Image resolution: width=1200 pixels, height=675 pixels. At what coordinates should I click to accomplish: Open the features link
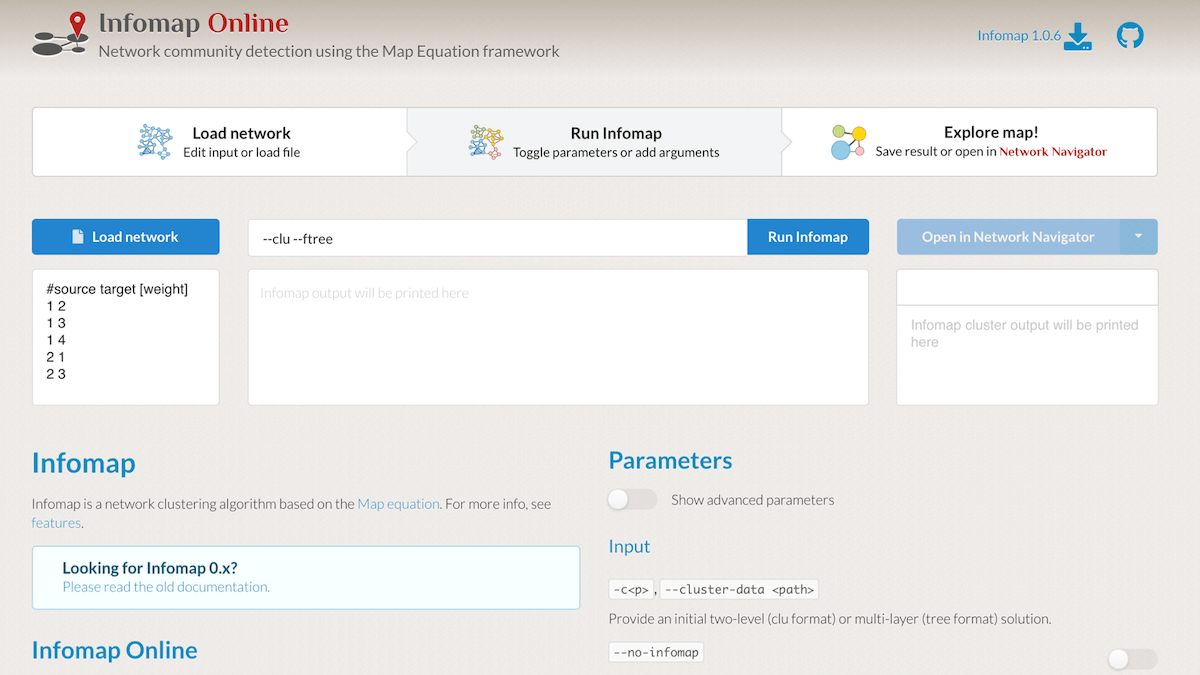[56, 523]
